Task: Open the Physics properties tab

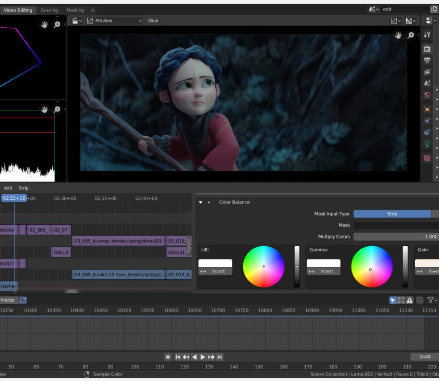Action: pyautogui.click(x=427, y=121)
